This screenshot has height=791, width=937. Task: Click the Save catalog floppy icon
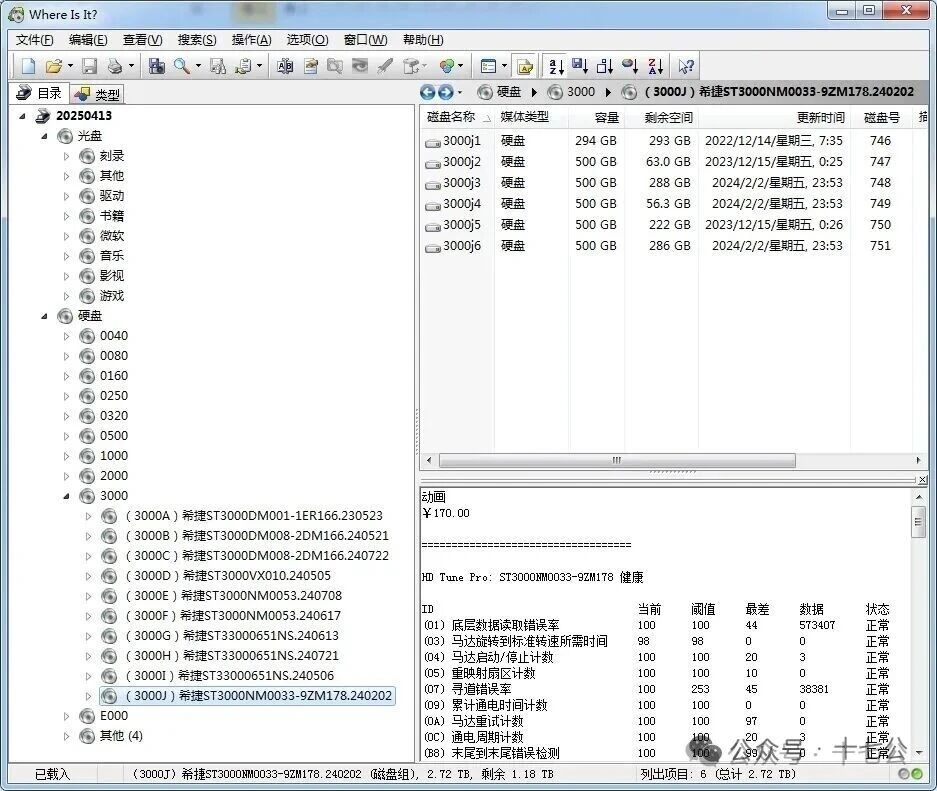(89, 66)
